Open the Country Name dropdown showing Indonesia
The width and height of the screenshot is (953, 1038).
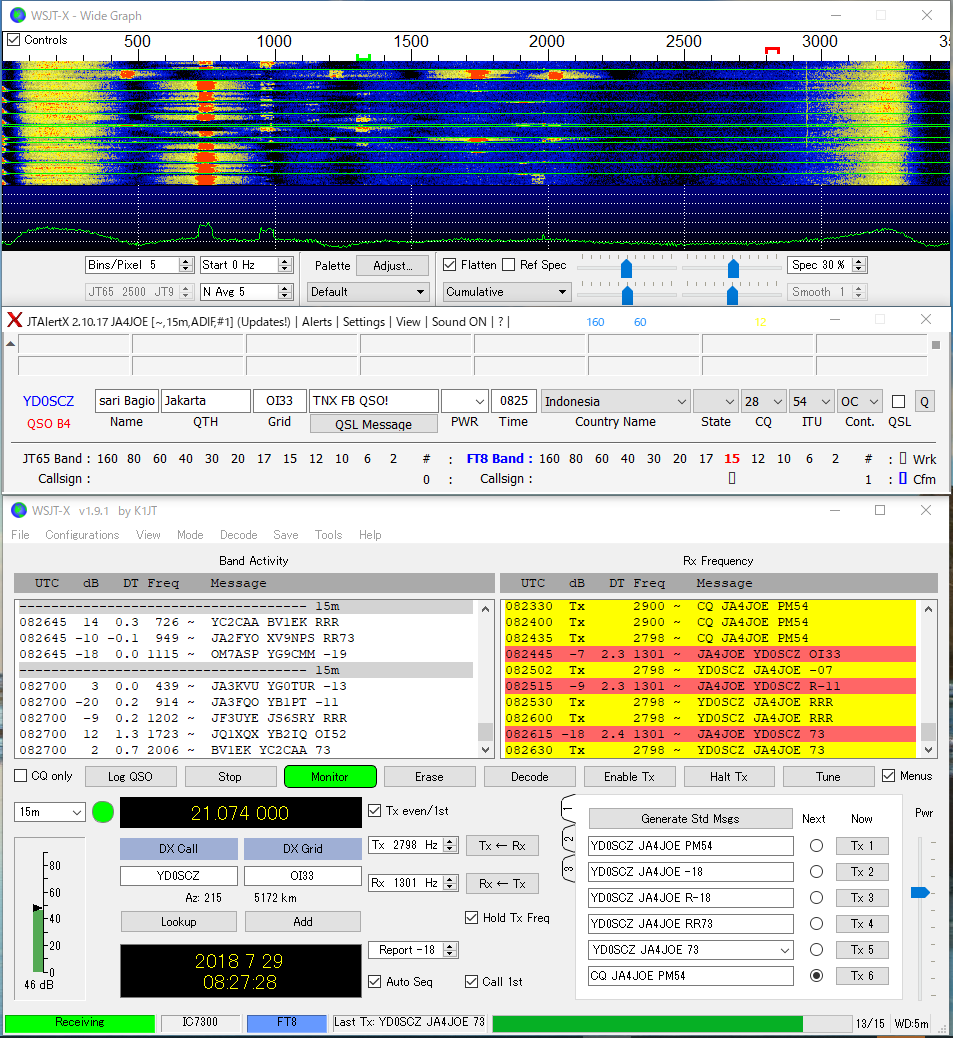pyautogui.click(x=615, y=401)
